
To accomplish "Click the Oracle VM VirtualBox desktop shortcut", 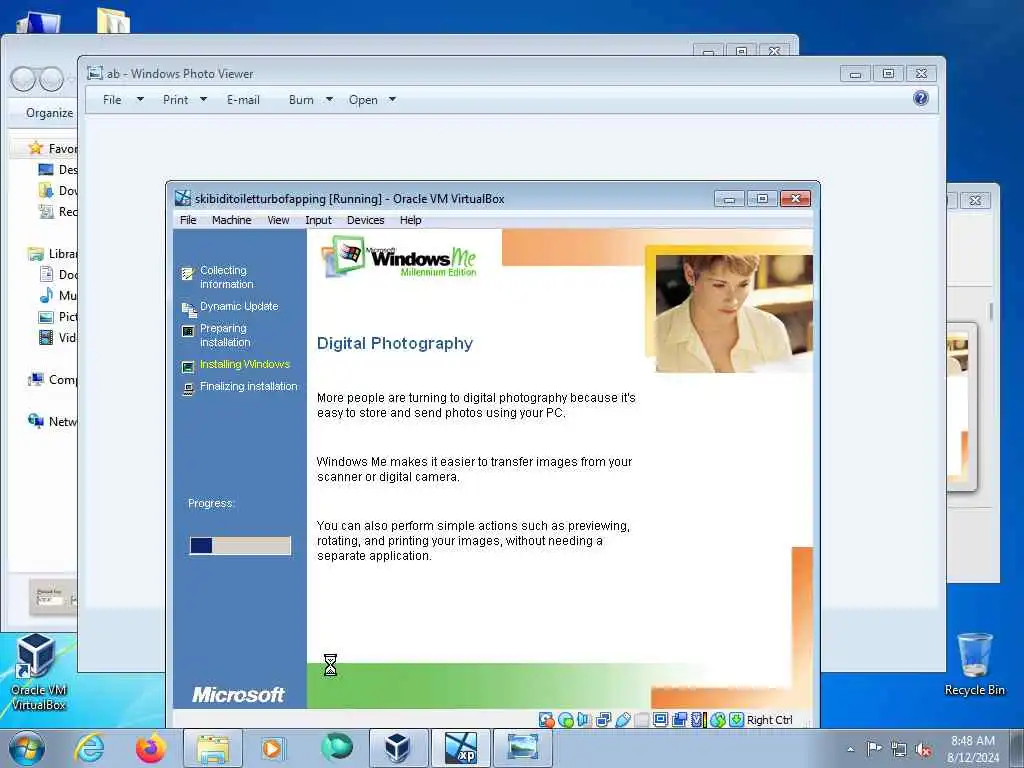I will pos(38,673).
